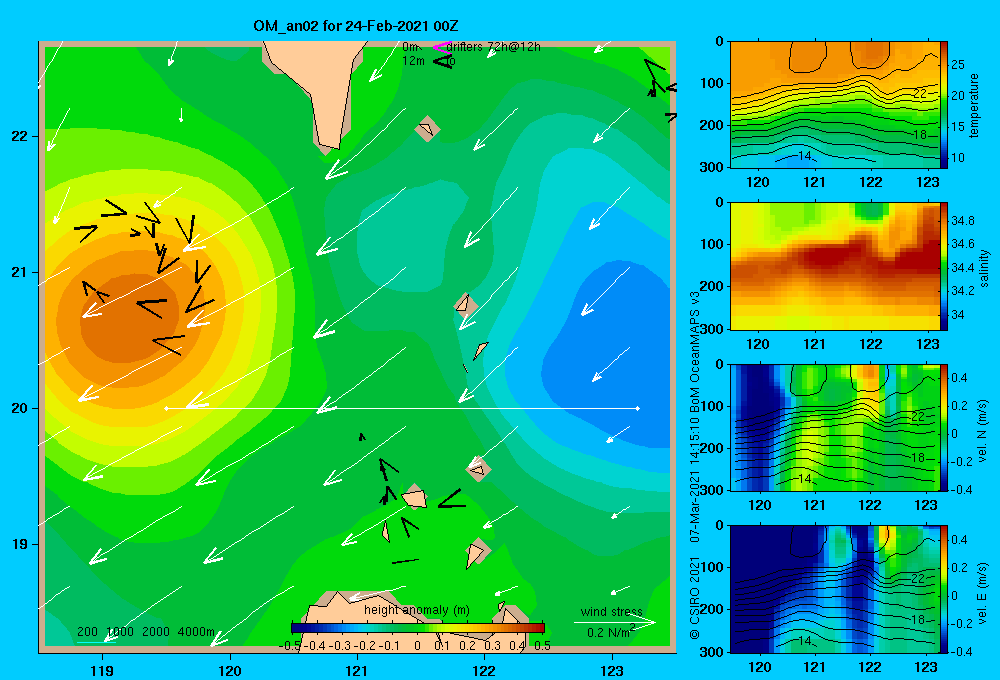The image size is (1000, 680).
Task: Click the longitude 120 axis label on main map
Action: pos(230,670)
